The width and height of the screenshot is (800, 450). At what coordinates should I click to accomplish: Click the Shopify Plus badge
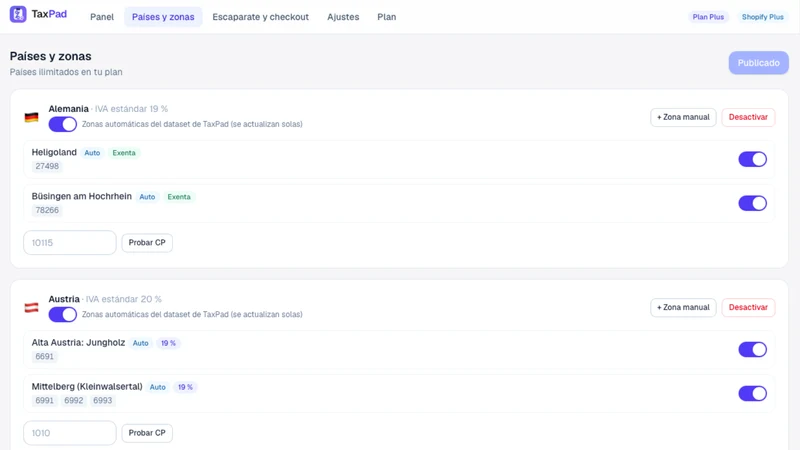tap(763, 17)
